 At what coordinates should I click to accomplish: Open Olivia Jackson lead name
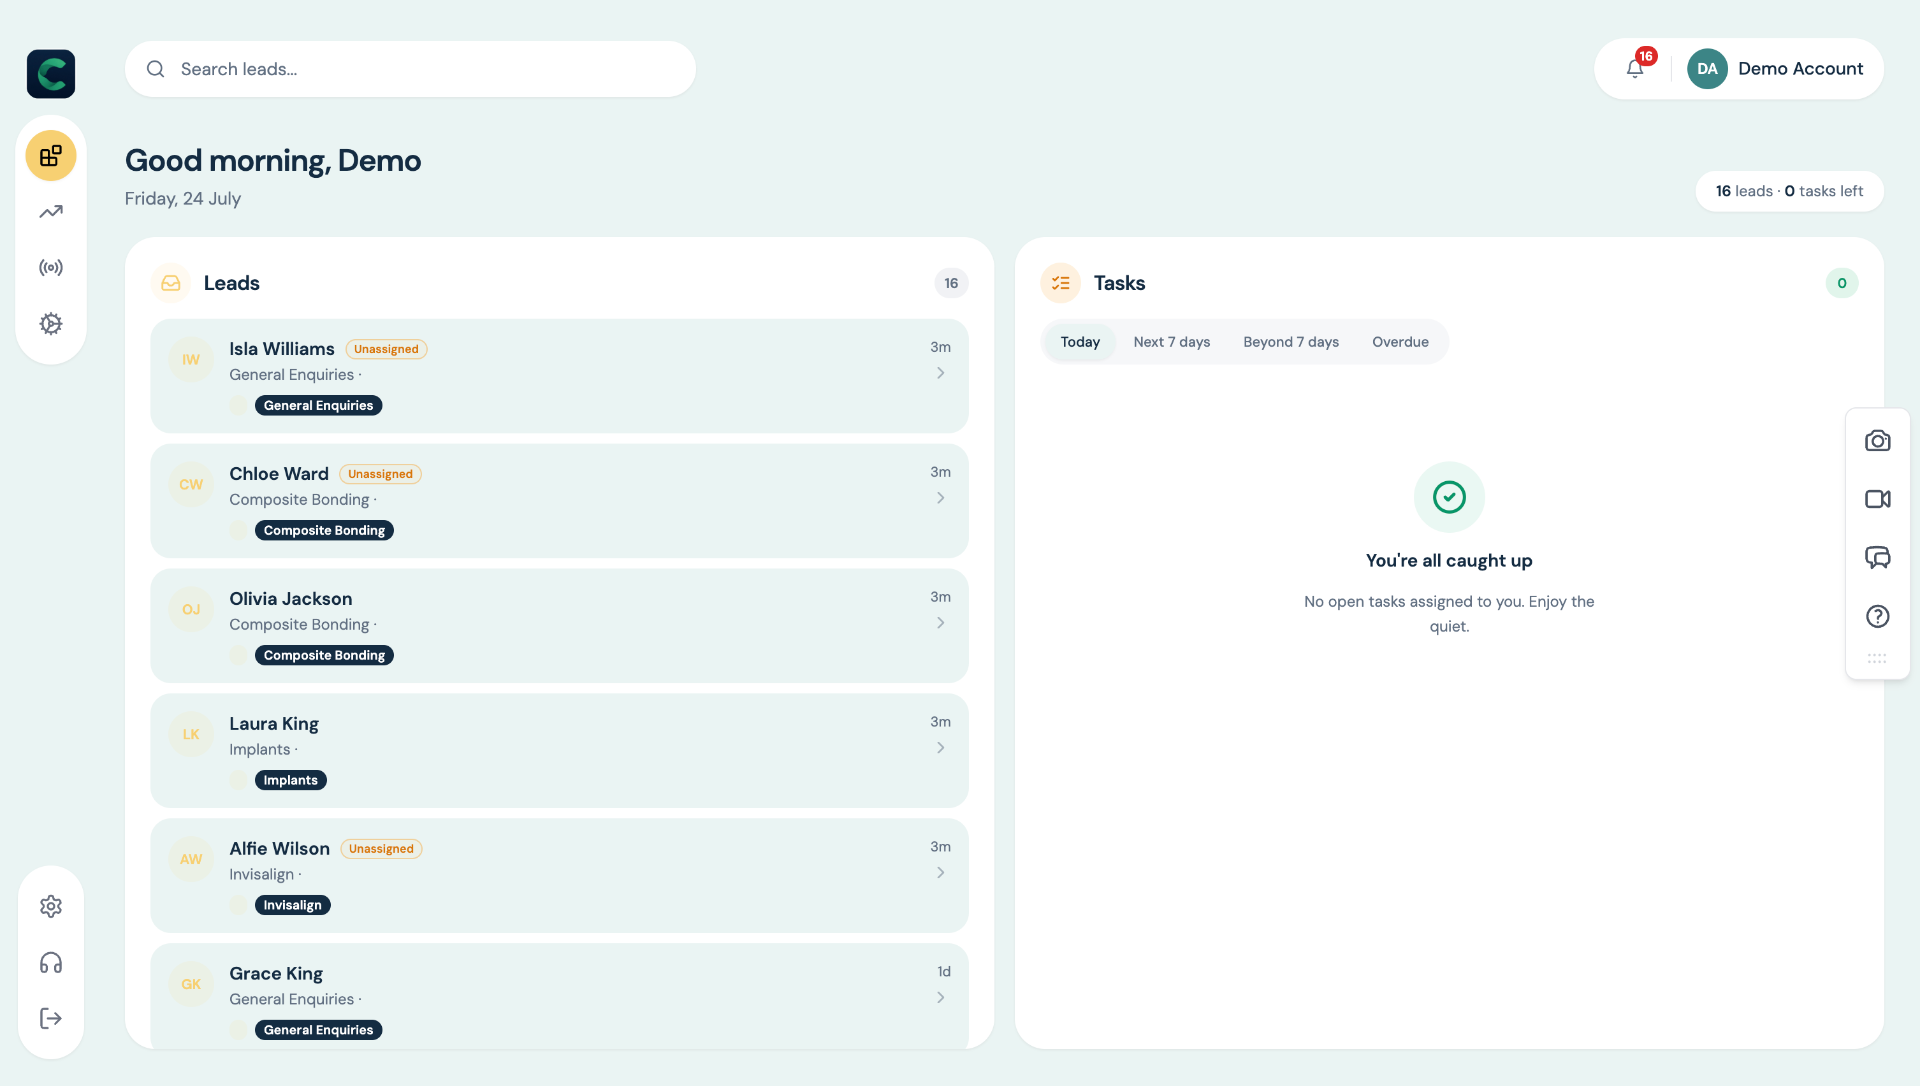coord(291,599)
